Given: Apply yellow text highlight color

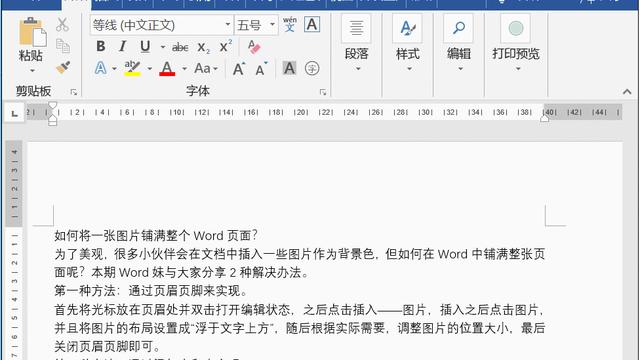Looking at the screenshot, I should click(132, 68).
